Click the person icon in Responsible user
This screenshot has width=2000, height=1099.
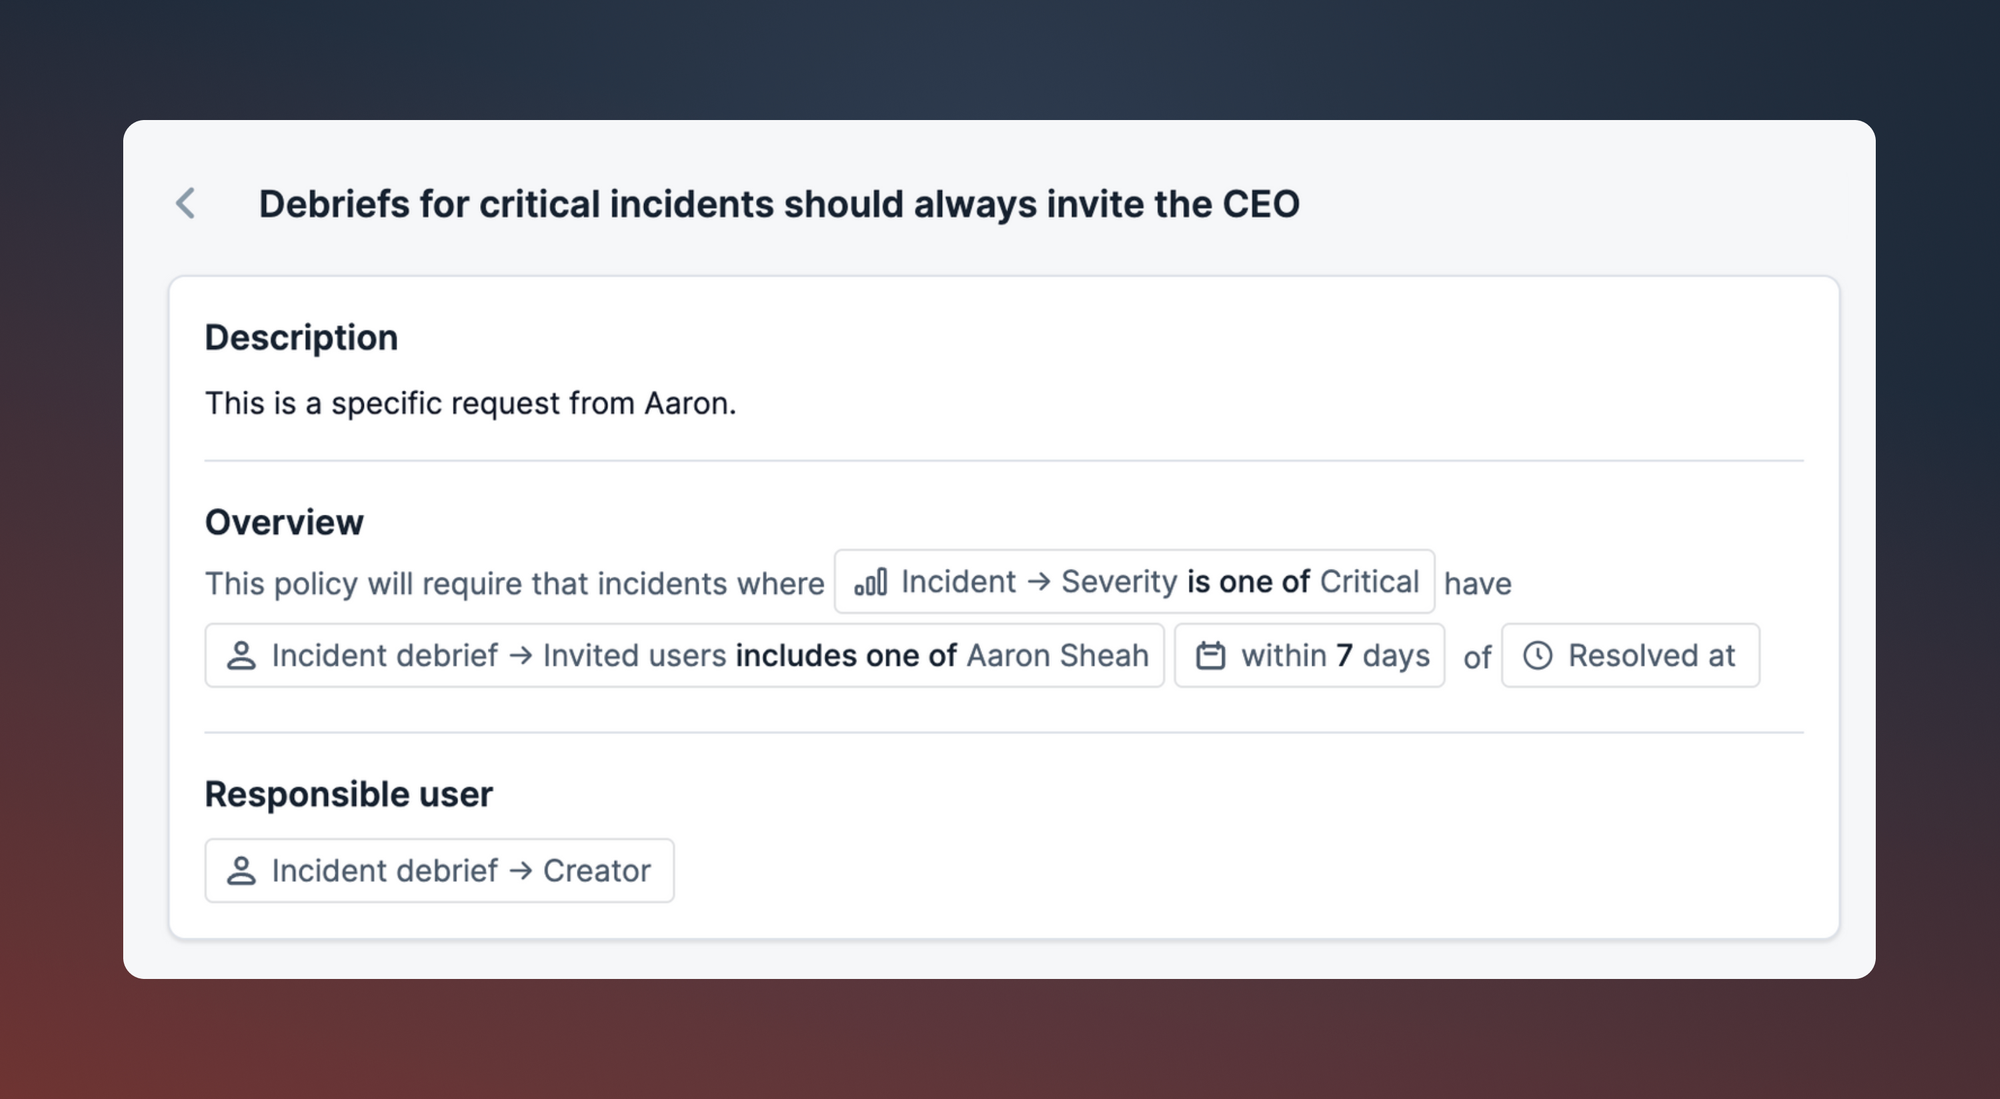(241, 871)
